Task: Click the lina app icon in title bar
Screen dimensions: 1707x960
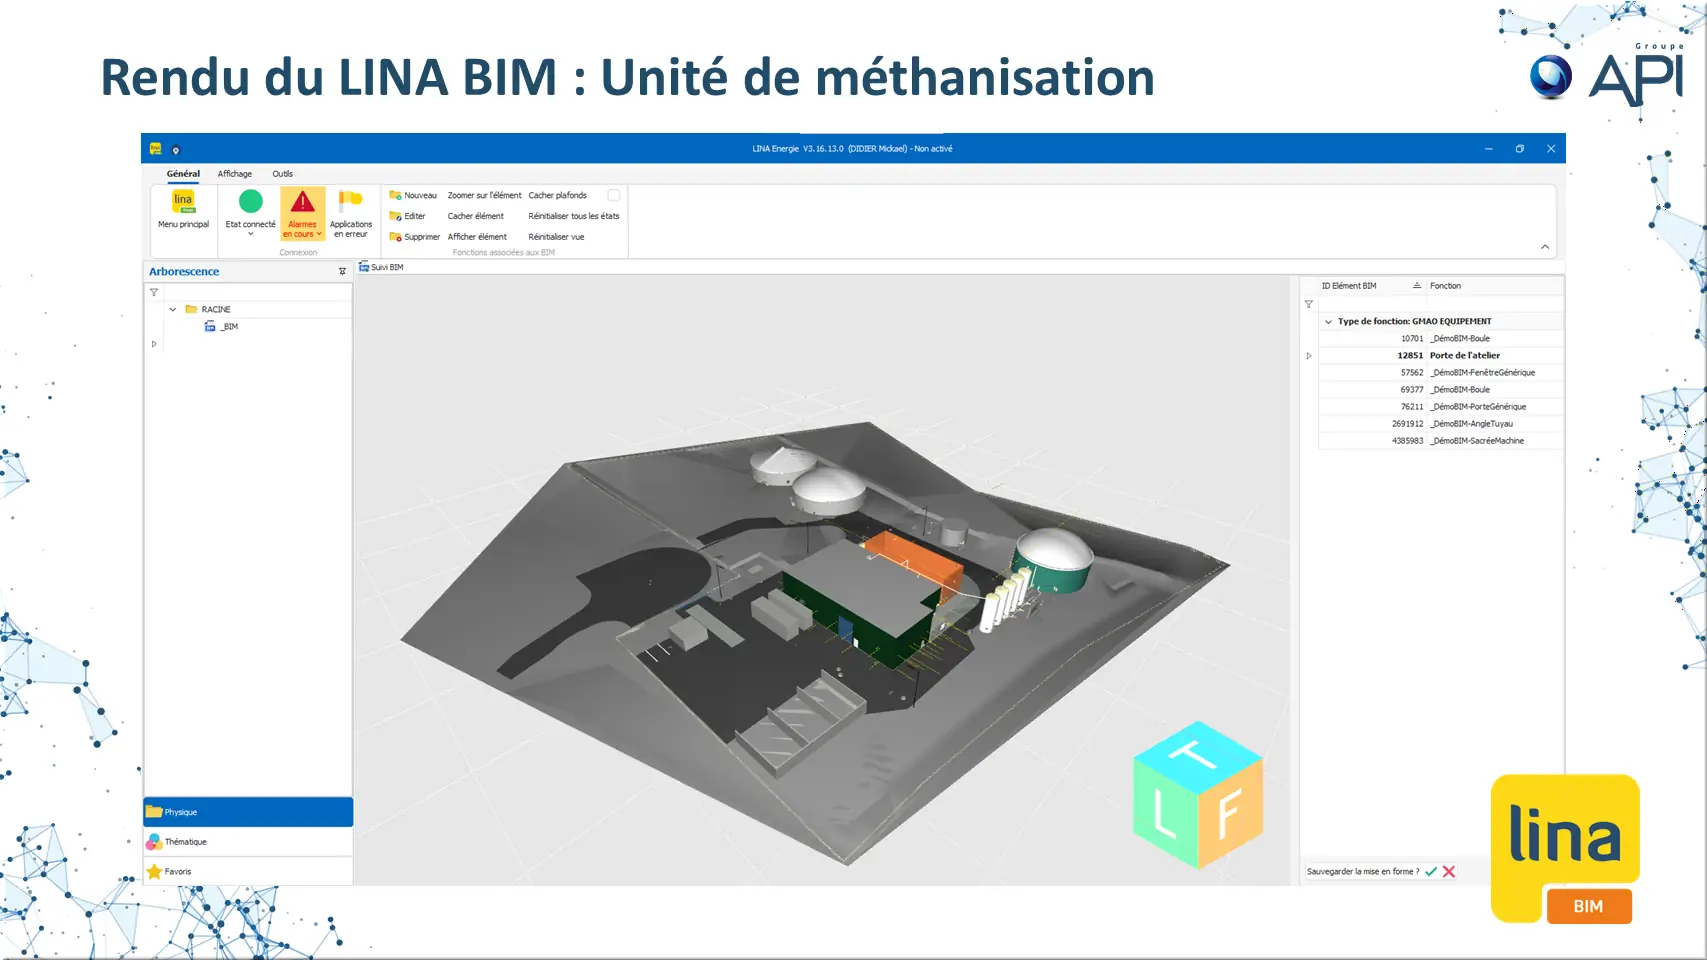Action: [x=156, y=148]
